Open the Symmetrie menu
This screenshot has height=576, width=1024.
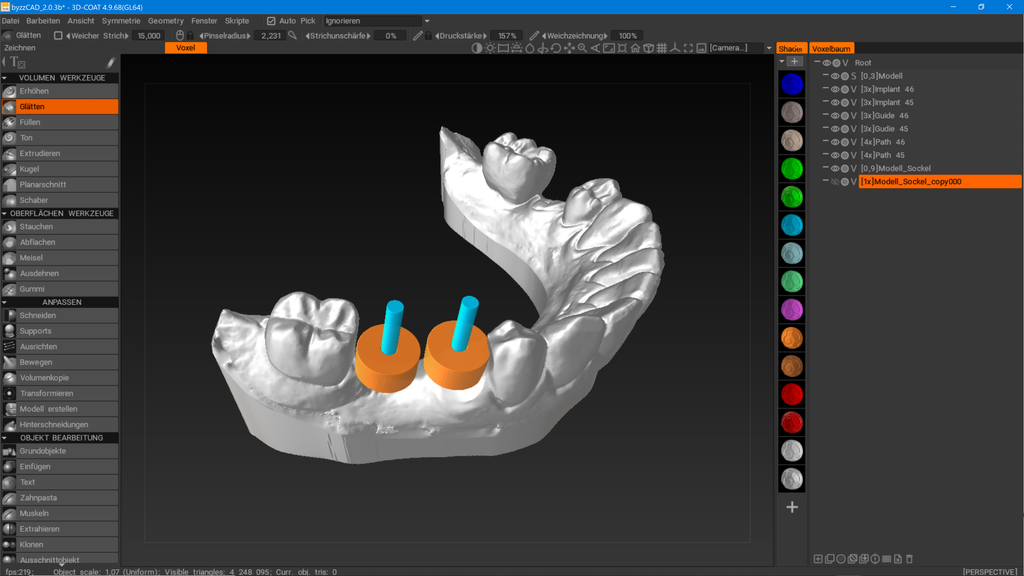click(x=121, y=21)
